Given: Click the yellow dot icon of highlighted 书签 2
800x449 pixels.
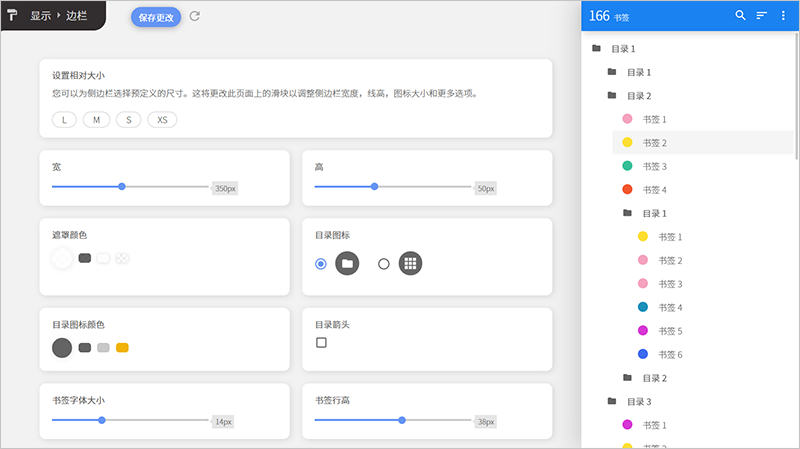Looking at the screenshot, I should (x=627, y=143).
